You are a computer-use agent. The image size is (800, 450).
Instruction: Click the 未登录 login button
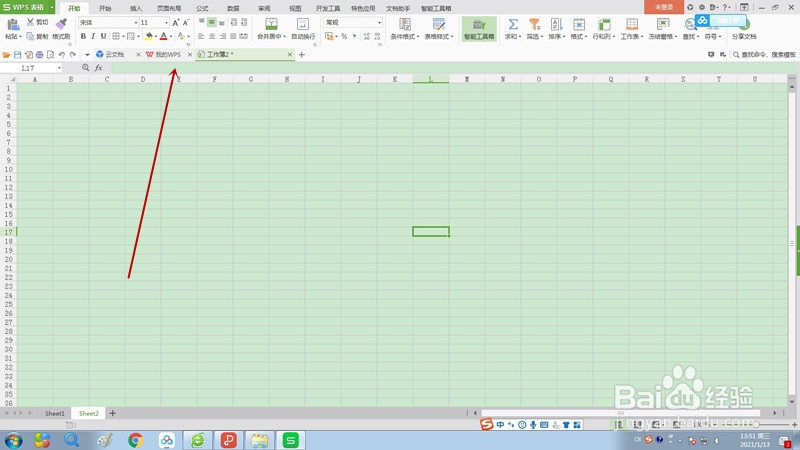[664, 7]
